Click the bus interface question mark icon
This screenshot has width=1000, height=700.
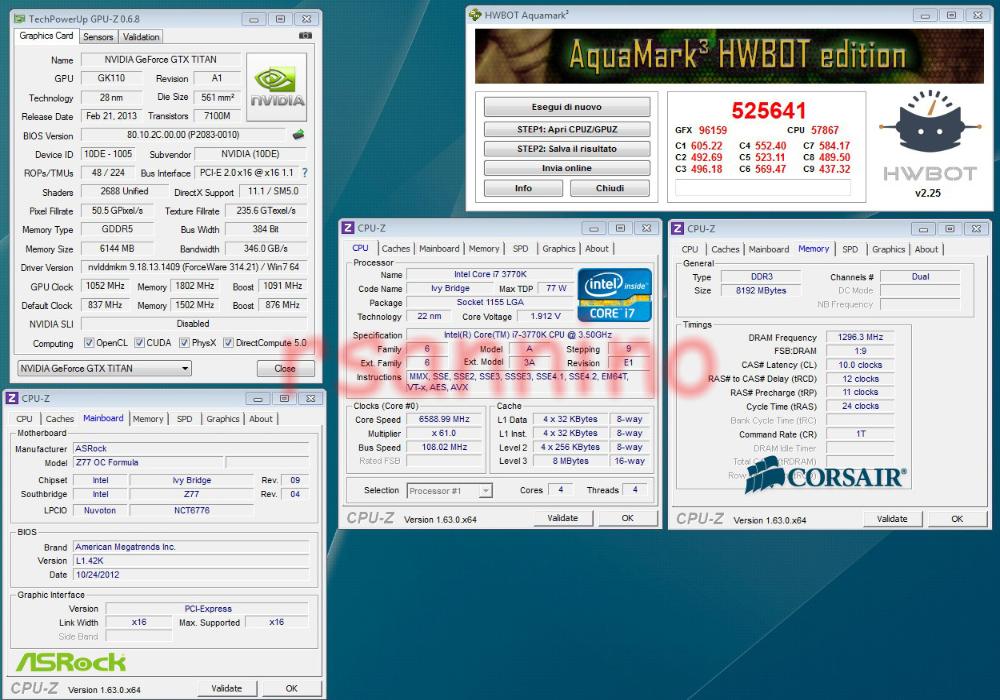click(x=304, y=173)
